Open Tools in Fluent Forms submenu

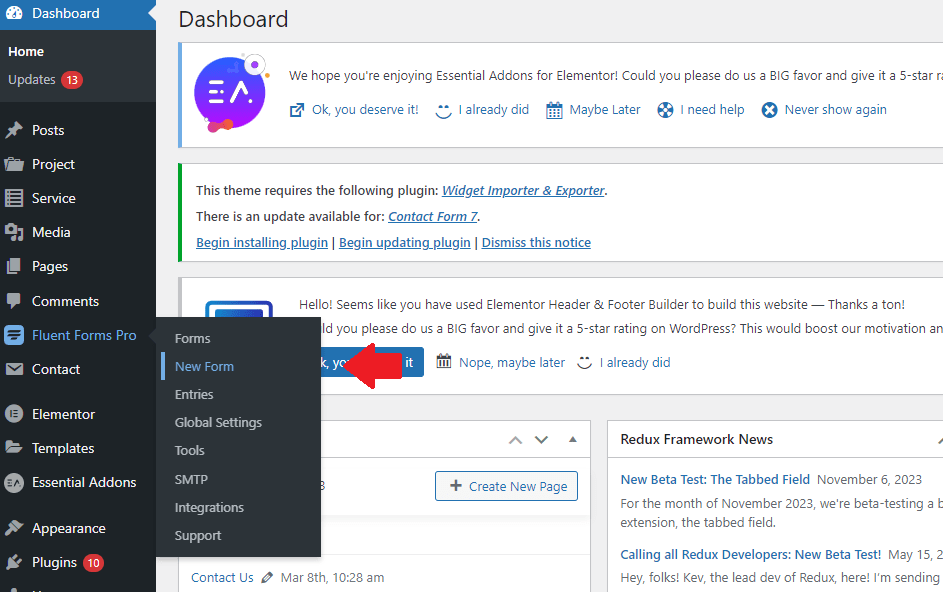click(x=189, y=450)
